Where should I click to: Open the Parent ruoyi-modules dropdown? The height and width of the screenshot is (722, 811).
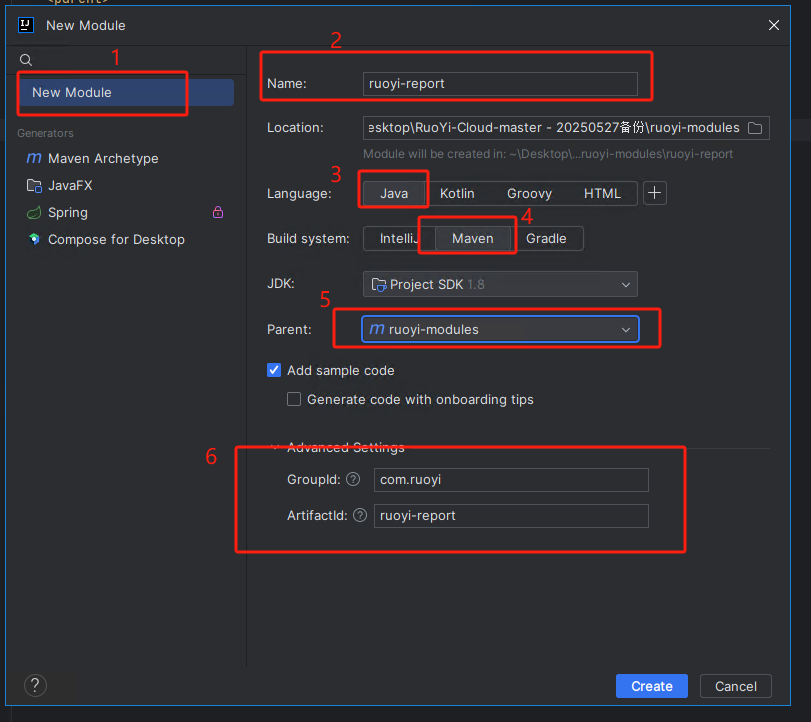pyautogui.click(x=500, y=329)
